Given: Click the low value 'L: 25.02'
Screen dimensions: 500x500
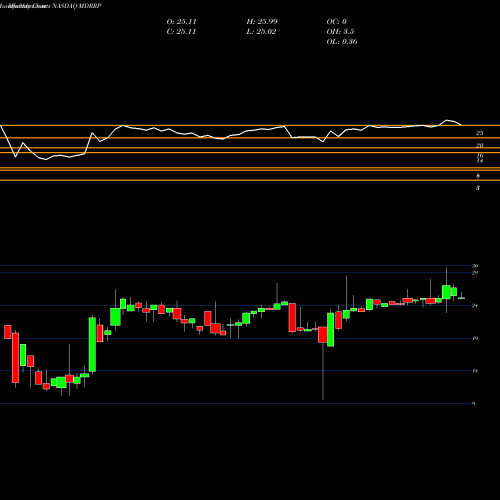Looking at the screenshot, I should (261, 31).
